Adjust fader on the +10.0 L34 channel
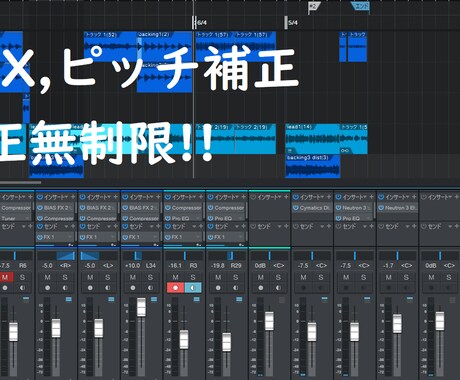Screen dimensions: 460x380 tap(141, 307)
